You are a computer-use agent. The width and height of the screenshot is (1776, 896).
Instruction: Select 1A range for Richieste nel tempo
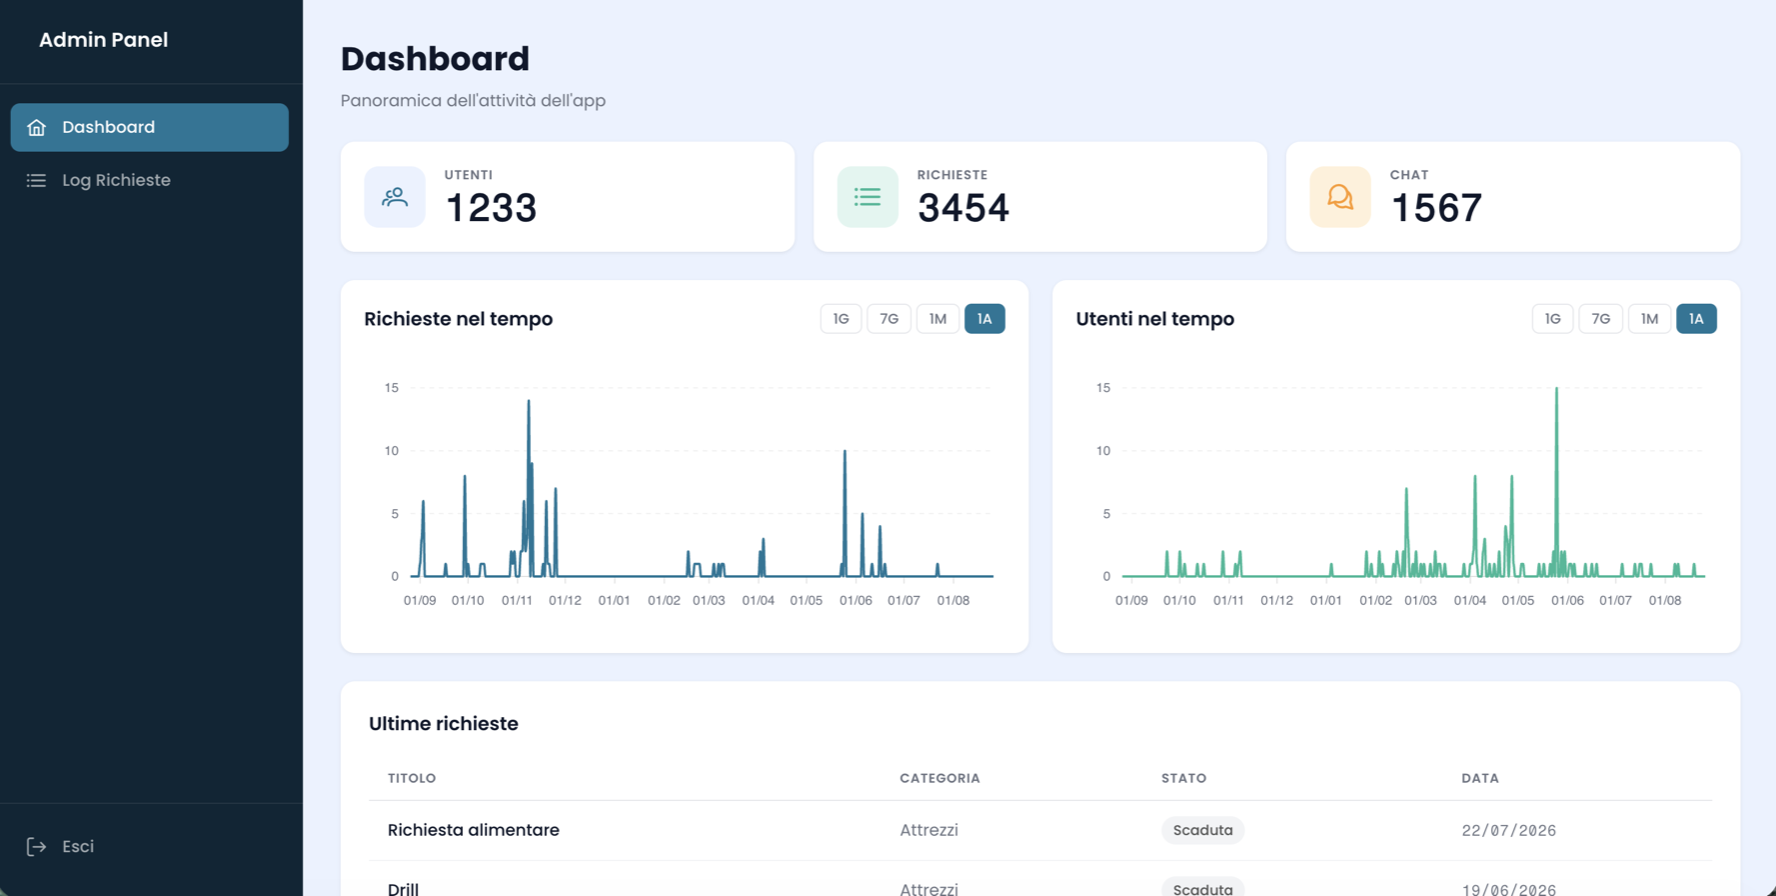[985, 319]
